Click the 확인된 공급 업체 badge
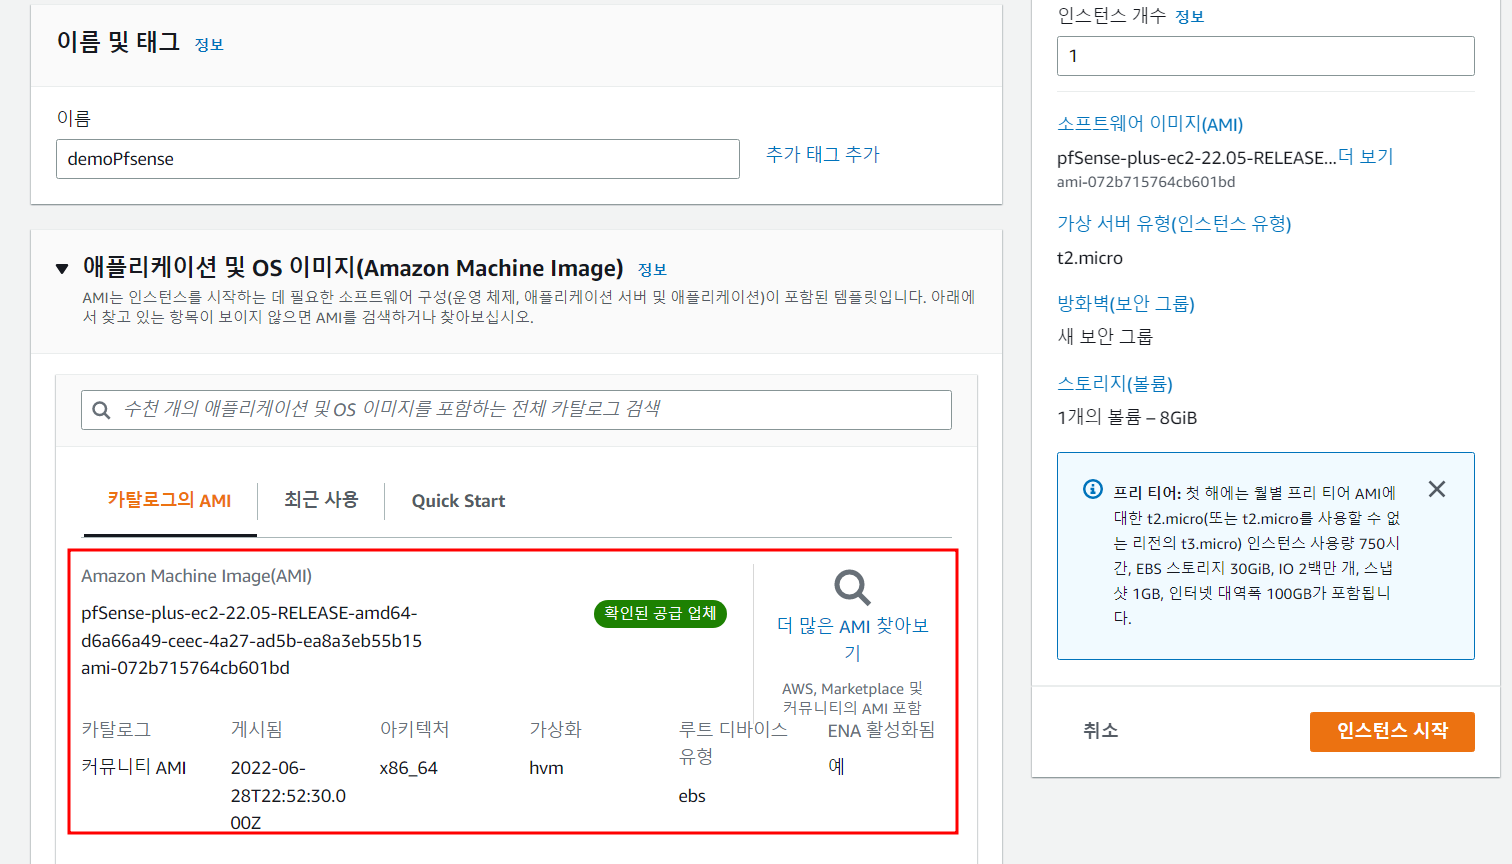 tap(660, 613)
